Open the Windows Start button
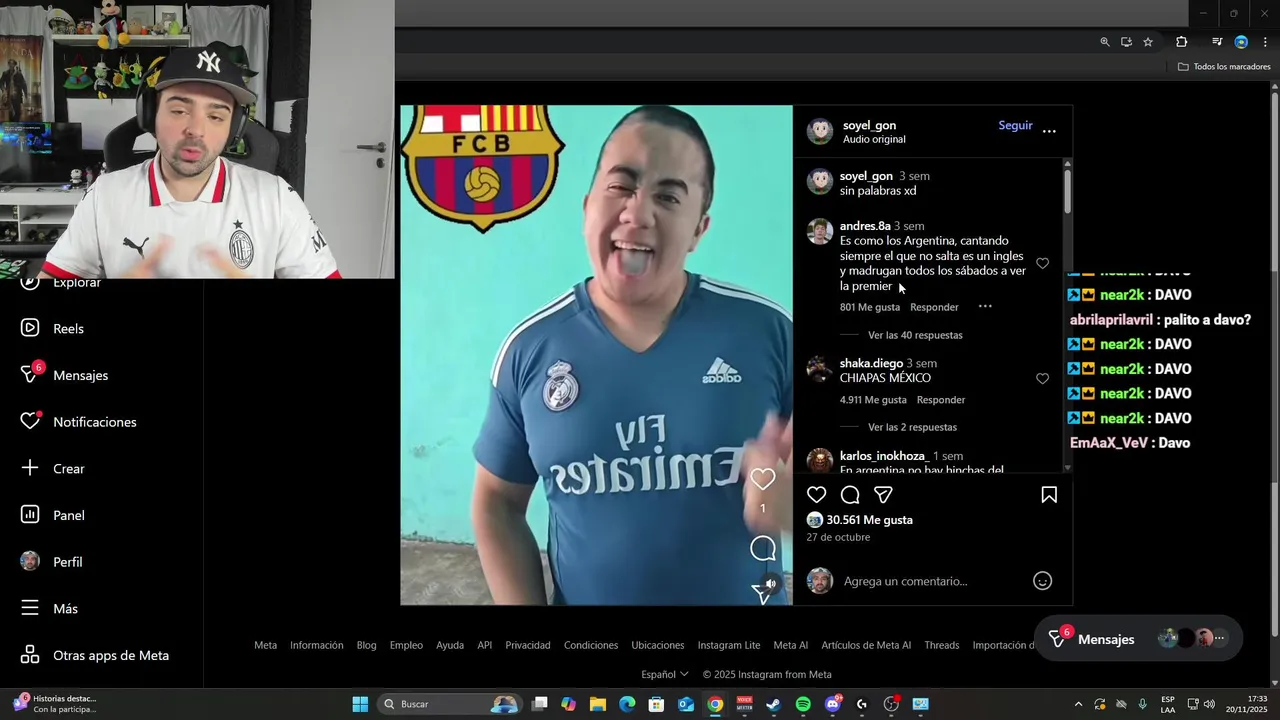Screen dimensions: 1280x720 tap(360, 704)
